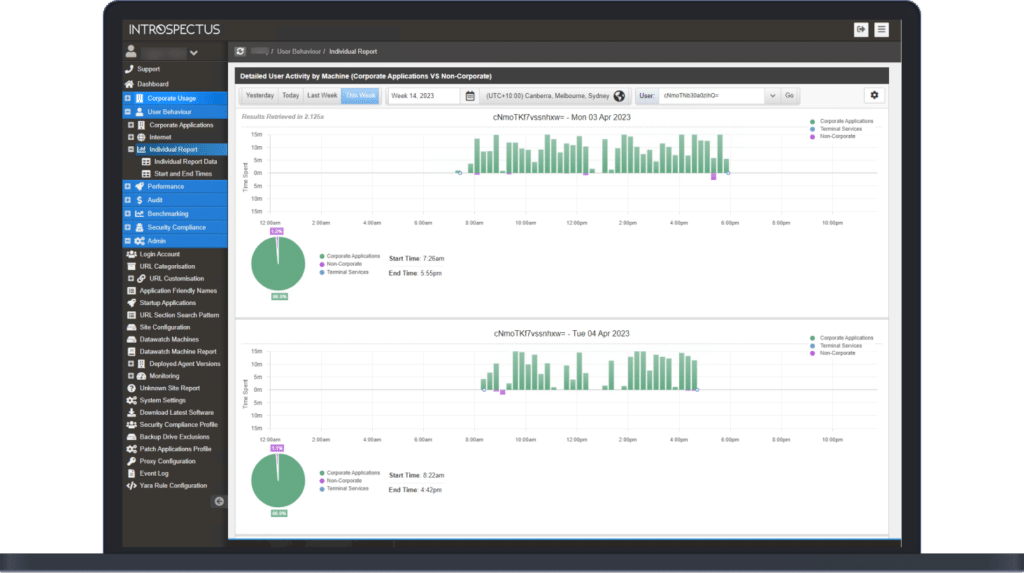The image size is (1024, 573).
Task: Click the Week 14, 2023 date field
Action: click(x=424, y=96)
